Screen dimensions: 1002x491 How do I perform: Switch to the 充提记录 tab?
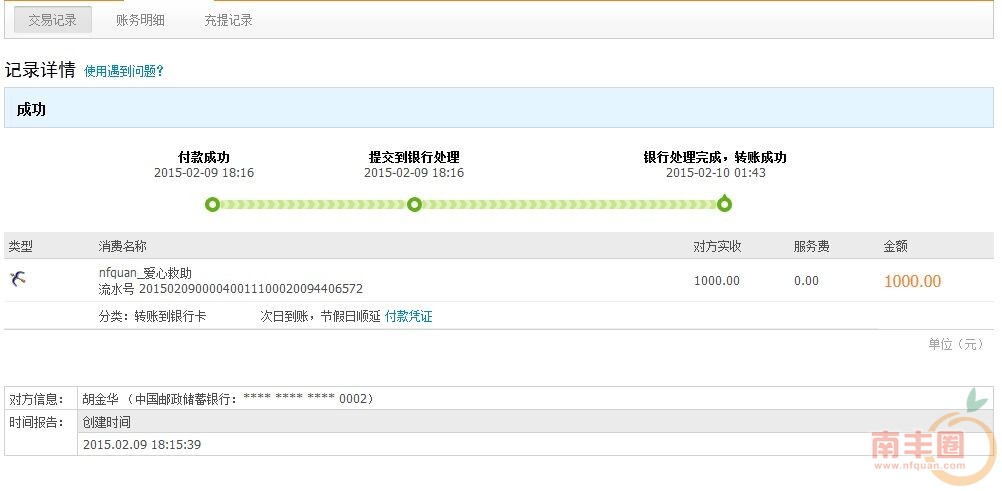tap(228, 20)
